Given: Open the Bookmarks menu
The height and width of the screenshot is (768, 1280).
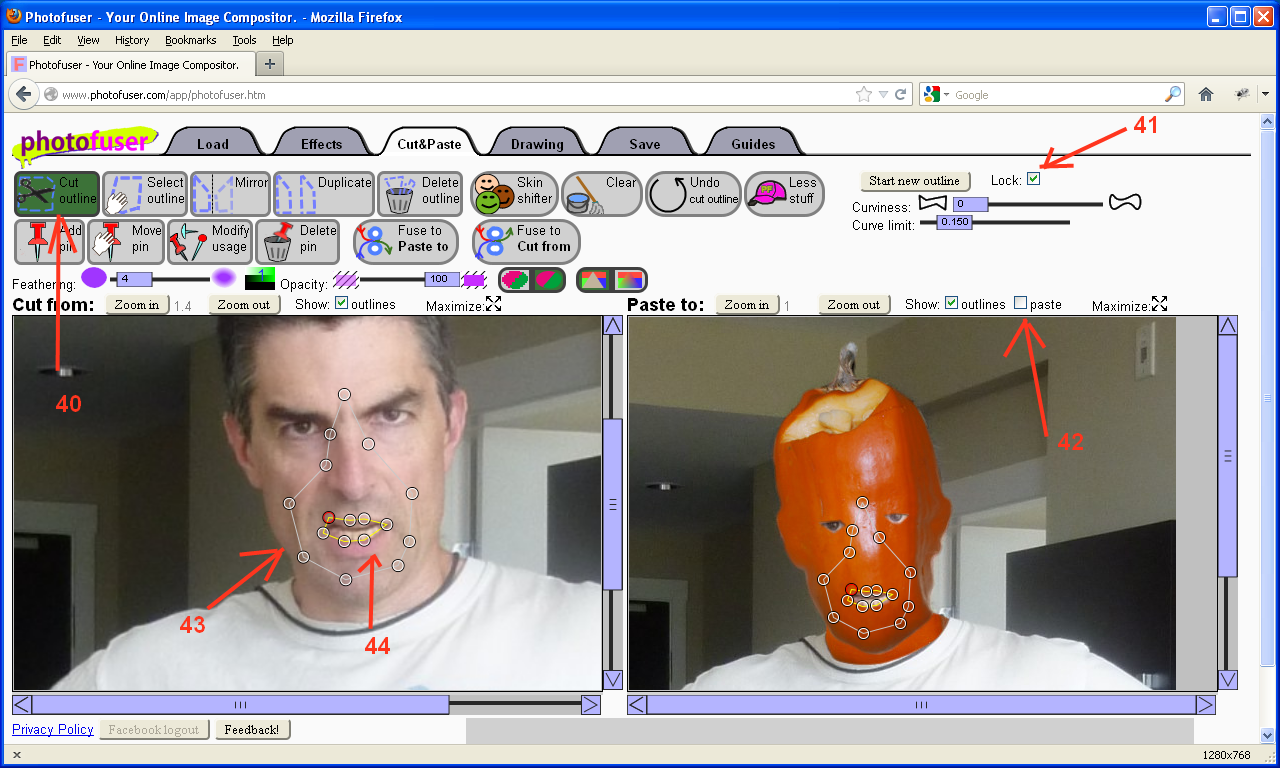Looking at the screenshot, I should tap(191, 40).
